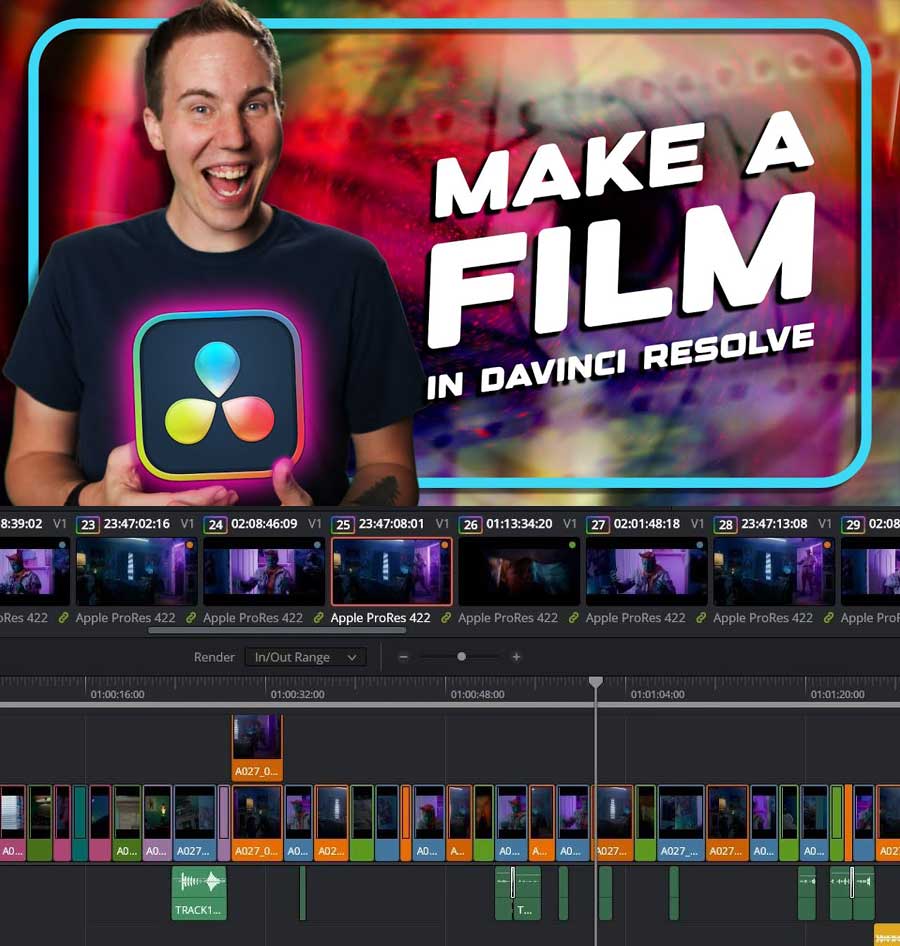The height and width of the screenshot is (946, 900).
Task: Click the blue color dot on clip 27 thumbnail
Action: click(x=700, y=545)
